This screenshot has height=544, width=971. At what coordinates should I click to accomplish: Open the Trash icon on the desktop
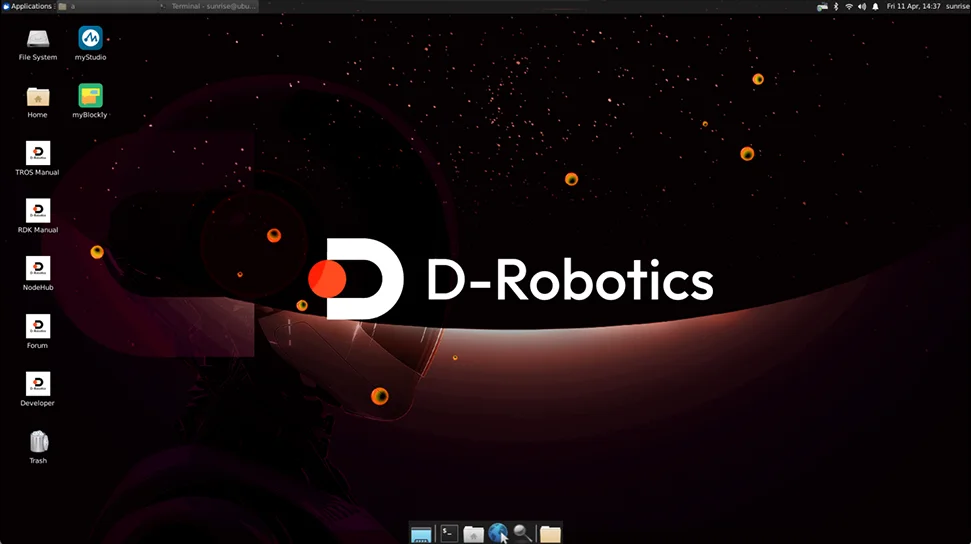(x=38, y=442)
